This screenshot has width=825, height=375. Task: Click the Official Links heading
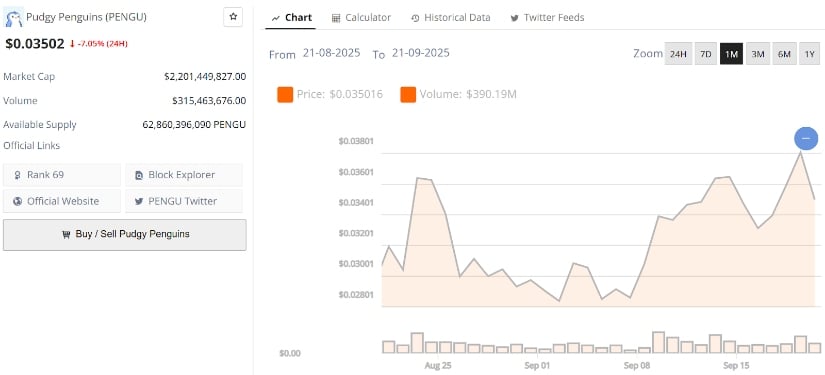tap(32, 146)
